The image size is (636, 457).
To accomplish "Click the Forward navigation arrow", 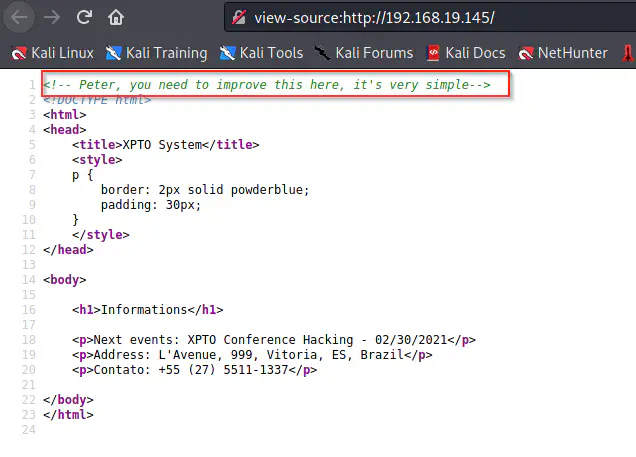I will 51,17.
